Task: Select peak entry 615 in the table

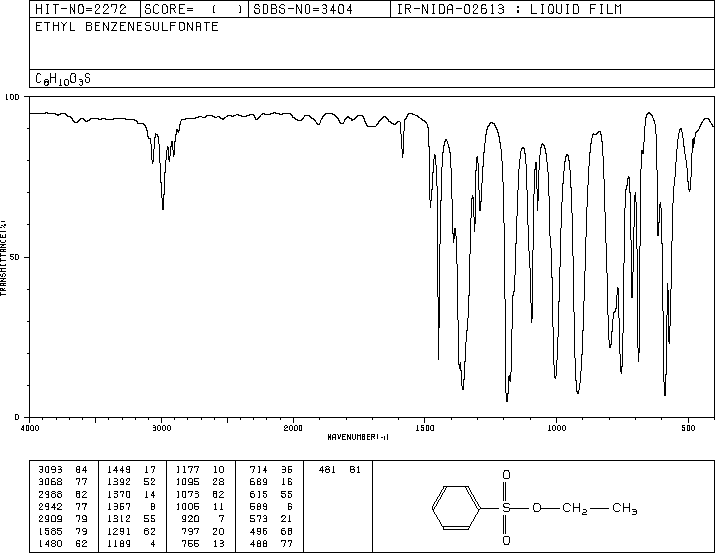Action: tap(259, 494)
